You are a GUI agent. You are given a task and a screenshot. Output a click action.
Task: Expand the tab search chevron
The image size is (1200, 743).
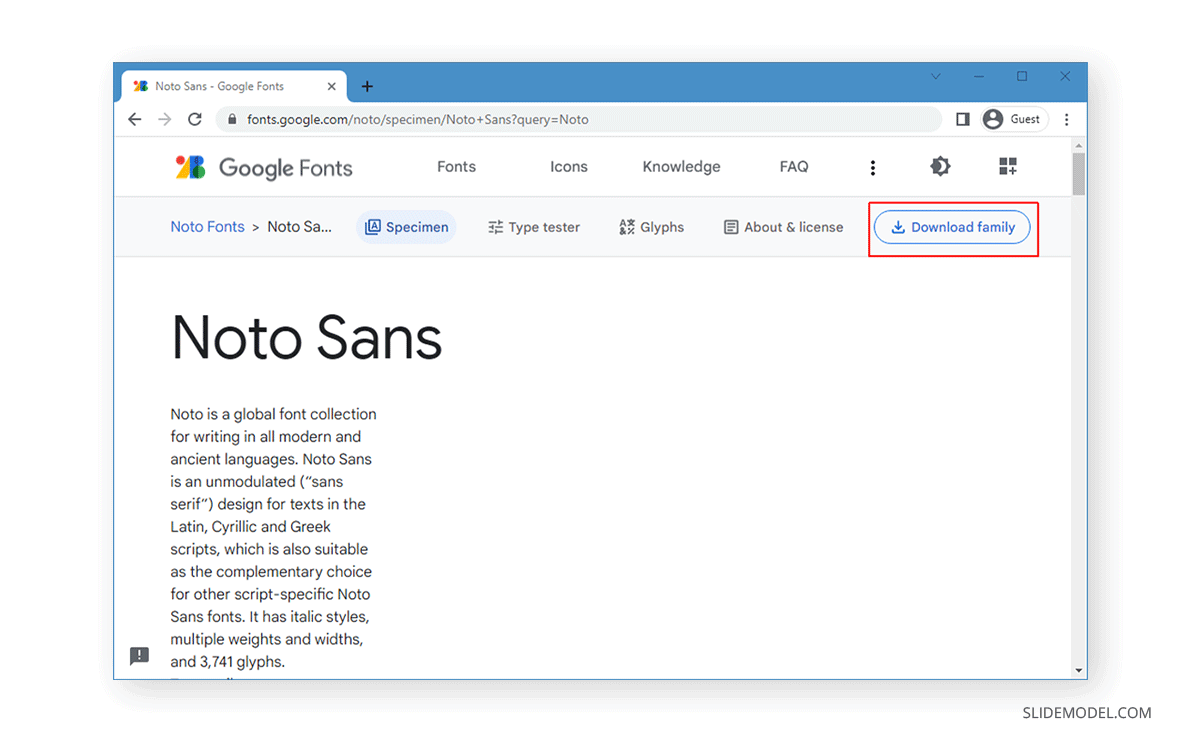click(x=936, y=76)
